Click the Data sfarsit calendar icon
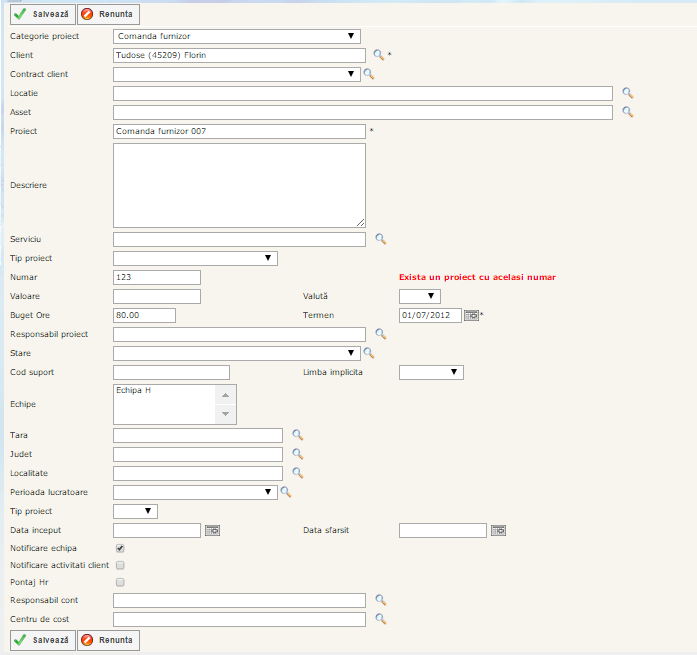 click(498, 531)
